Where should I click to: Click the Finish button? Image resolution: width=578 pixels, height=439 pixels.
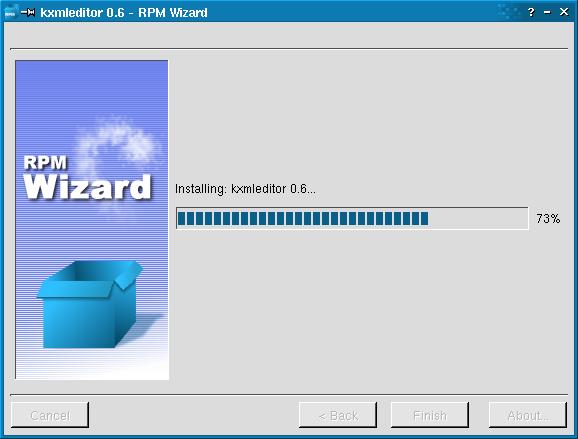pyautogui.click(x=430, y=415)
